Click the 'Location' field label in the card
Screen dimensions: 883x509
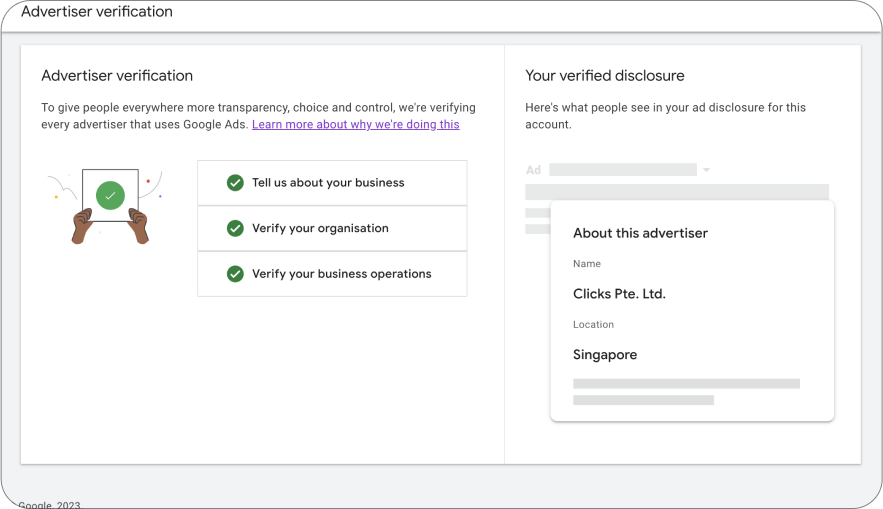[593, 325]
